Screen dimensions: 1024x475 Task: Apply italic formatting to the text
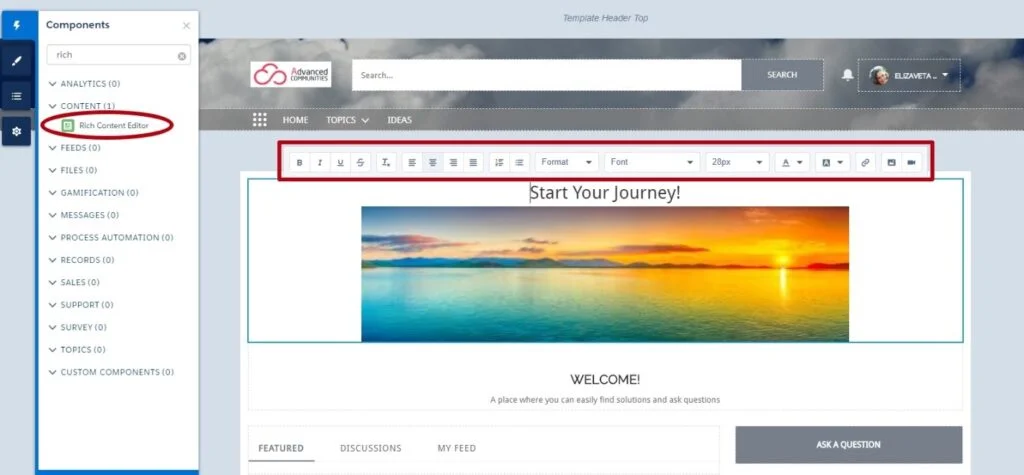(x=320, y=162)
